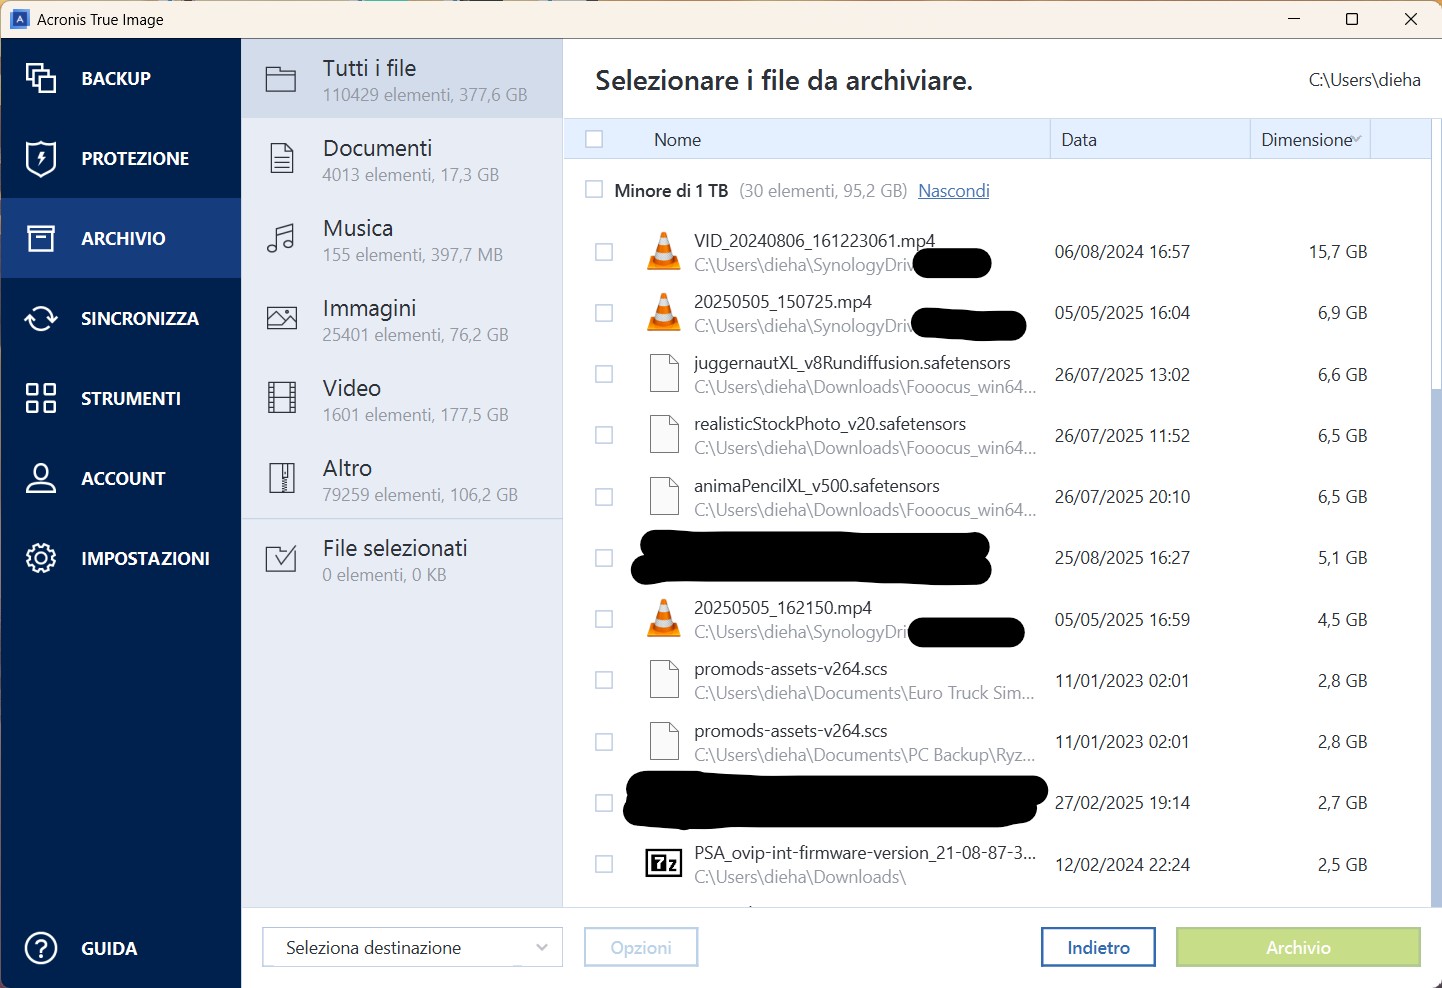The height and width of the screenshot is (988, 1442).
Task: Switch to the Account section
Action: tap(121, 478)
